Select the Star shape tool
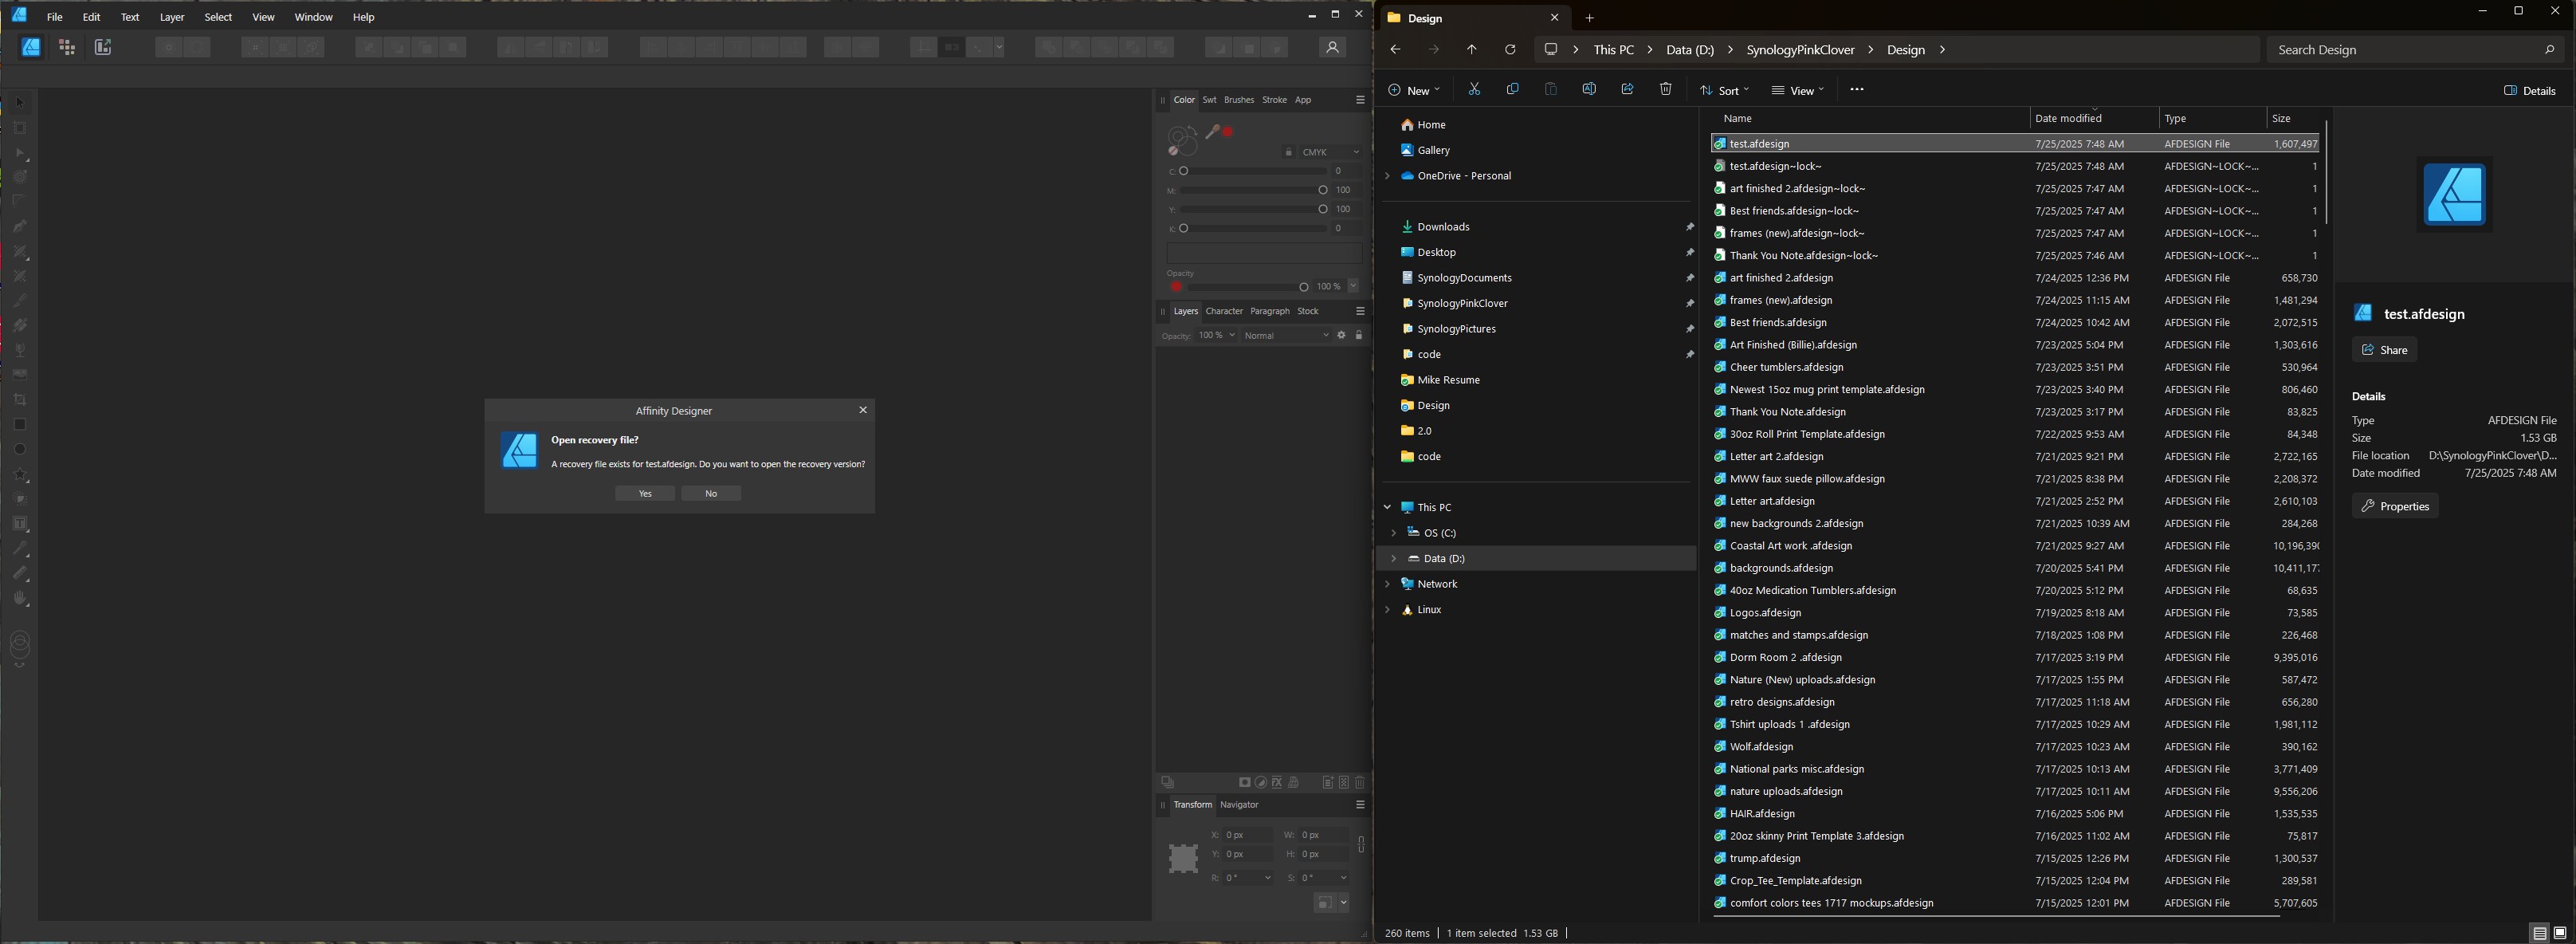Image resolution: width=2576 pixels, height=944 pixels. (20, 475)
